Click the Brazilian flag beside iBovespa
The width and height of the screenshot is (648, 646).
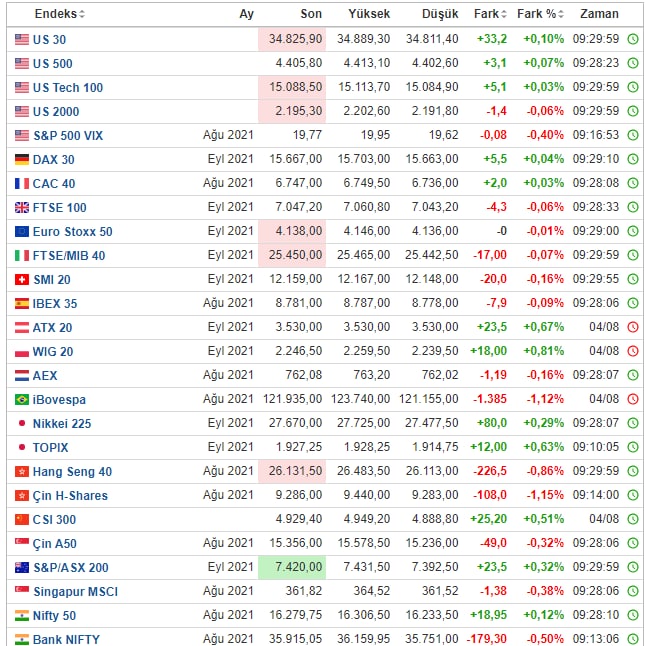(x=22, y=399)
